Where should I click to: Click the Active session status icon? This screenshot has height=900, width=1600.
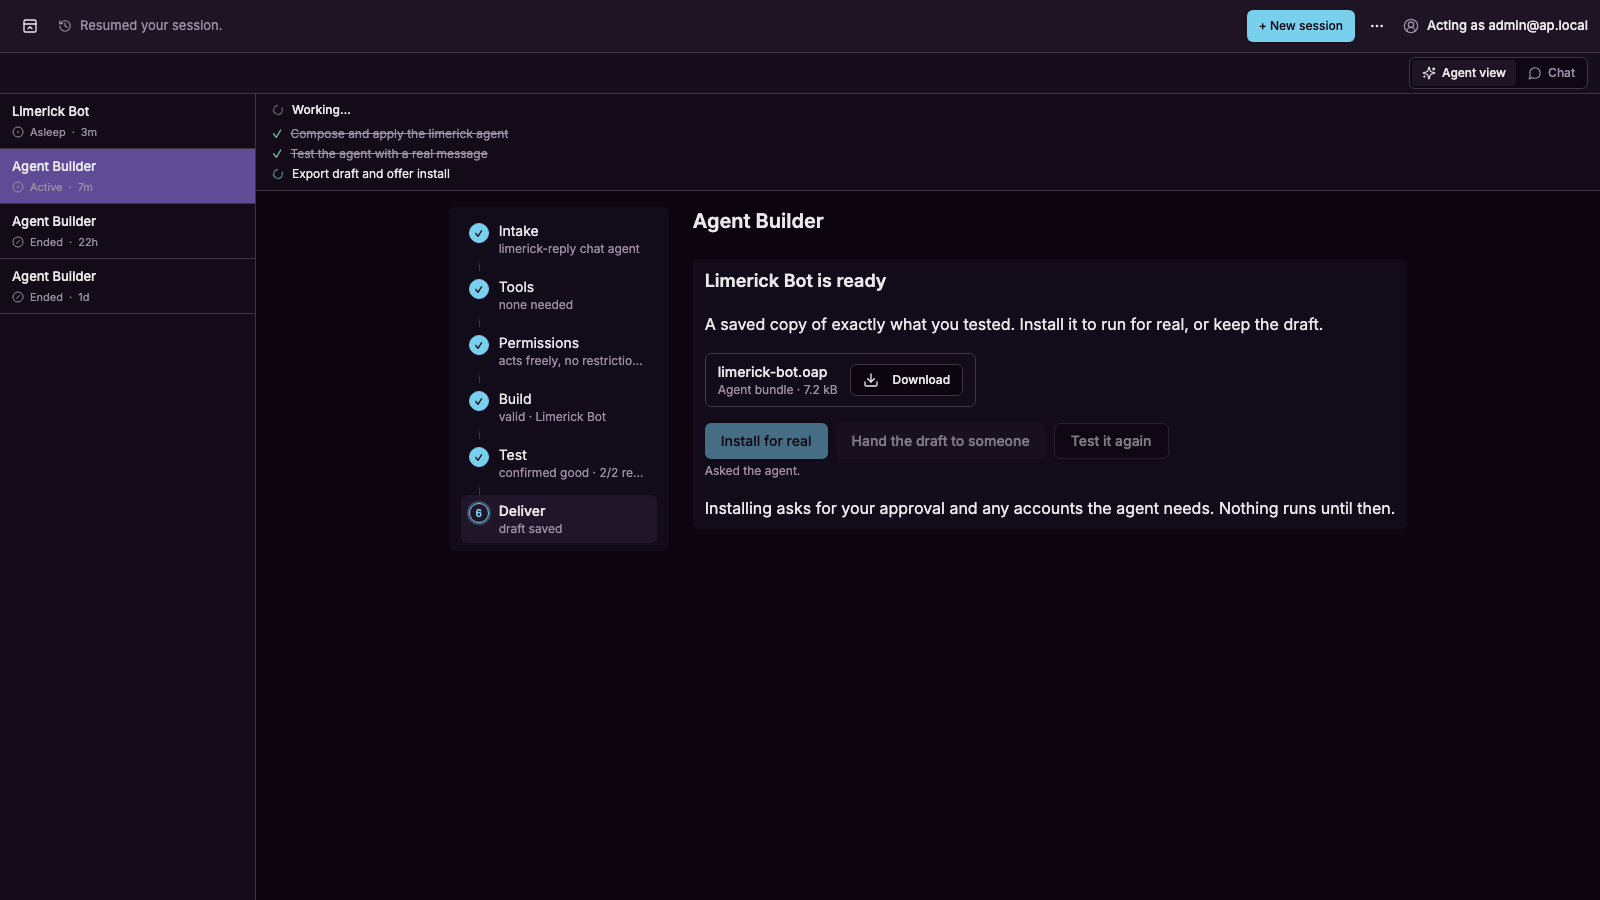coord(18,187)
